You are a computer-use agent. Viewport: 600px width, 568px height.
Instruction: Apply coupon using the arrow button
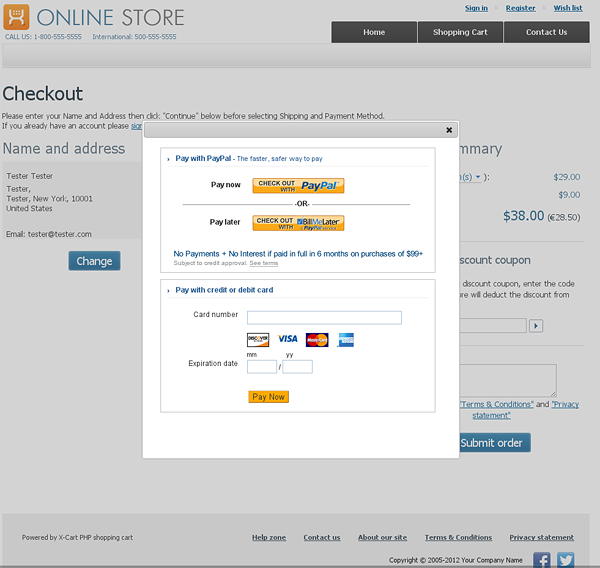tap(536, 326)
